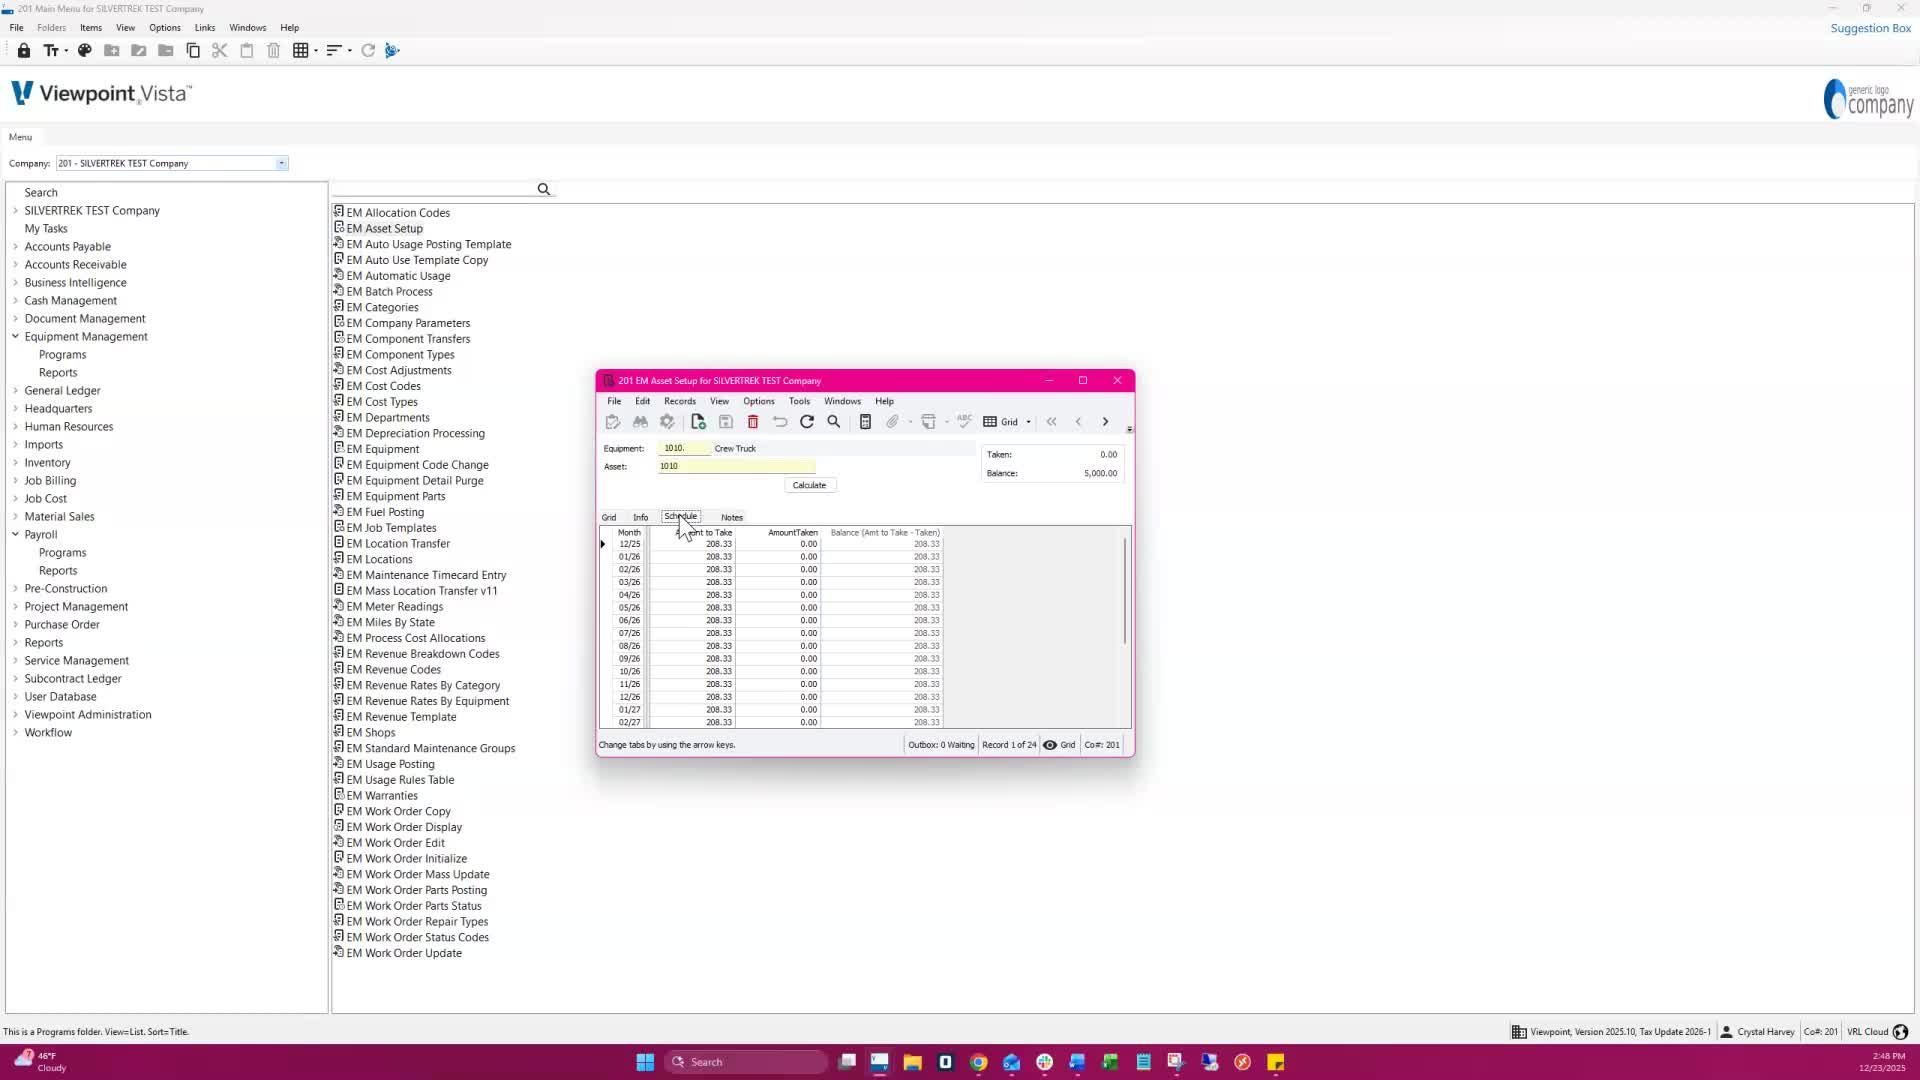This screenshot has height=1080, width=1920.
Task: Open the Grid view dropdown arrow
Action: point(1028,422)
